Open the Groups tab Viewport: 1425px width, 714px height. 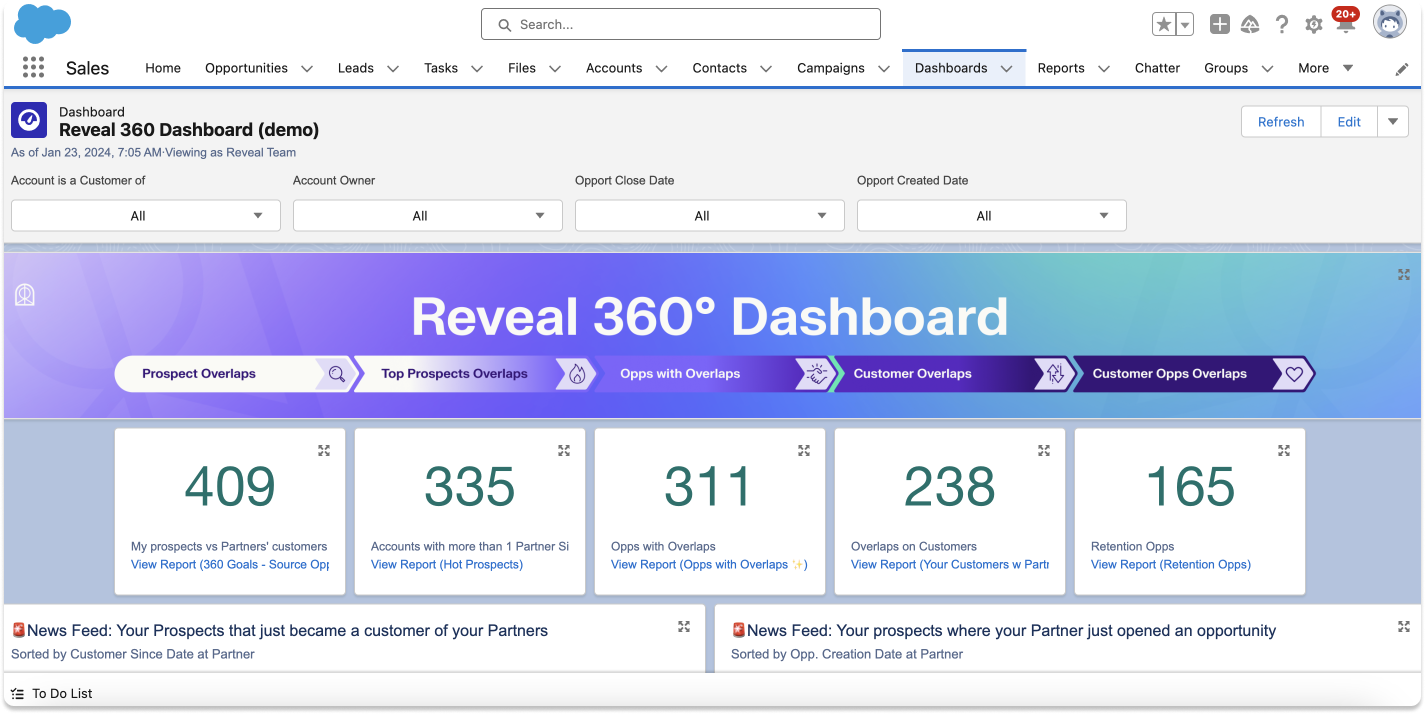pyautogui.click(x=1226, y=68)
